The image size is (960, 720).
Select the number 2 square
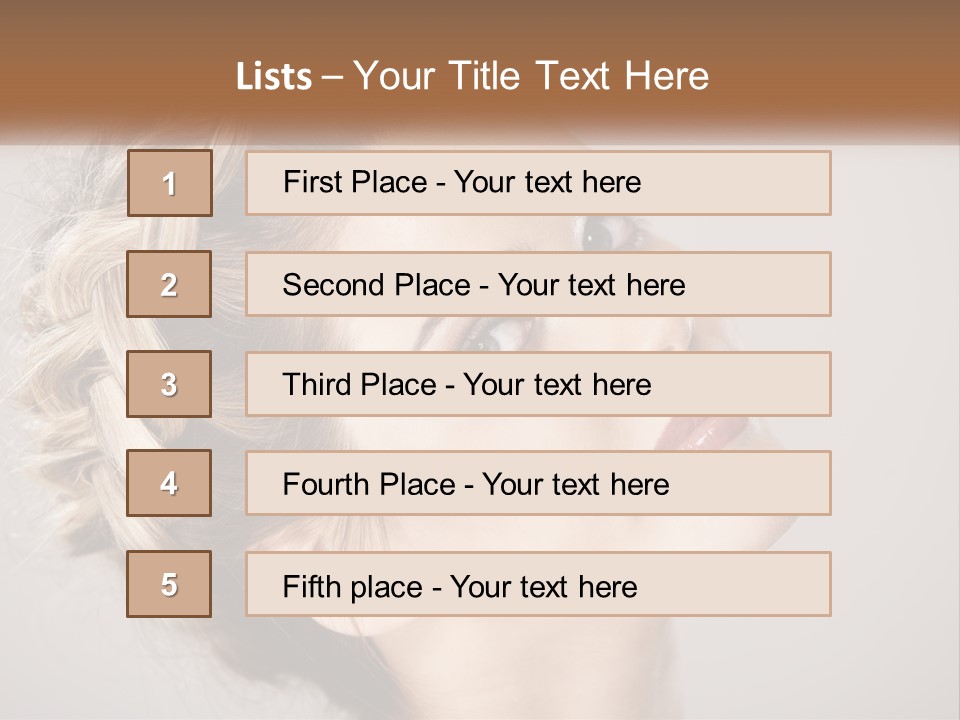[169, 284]
